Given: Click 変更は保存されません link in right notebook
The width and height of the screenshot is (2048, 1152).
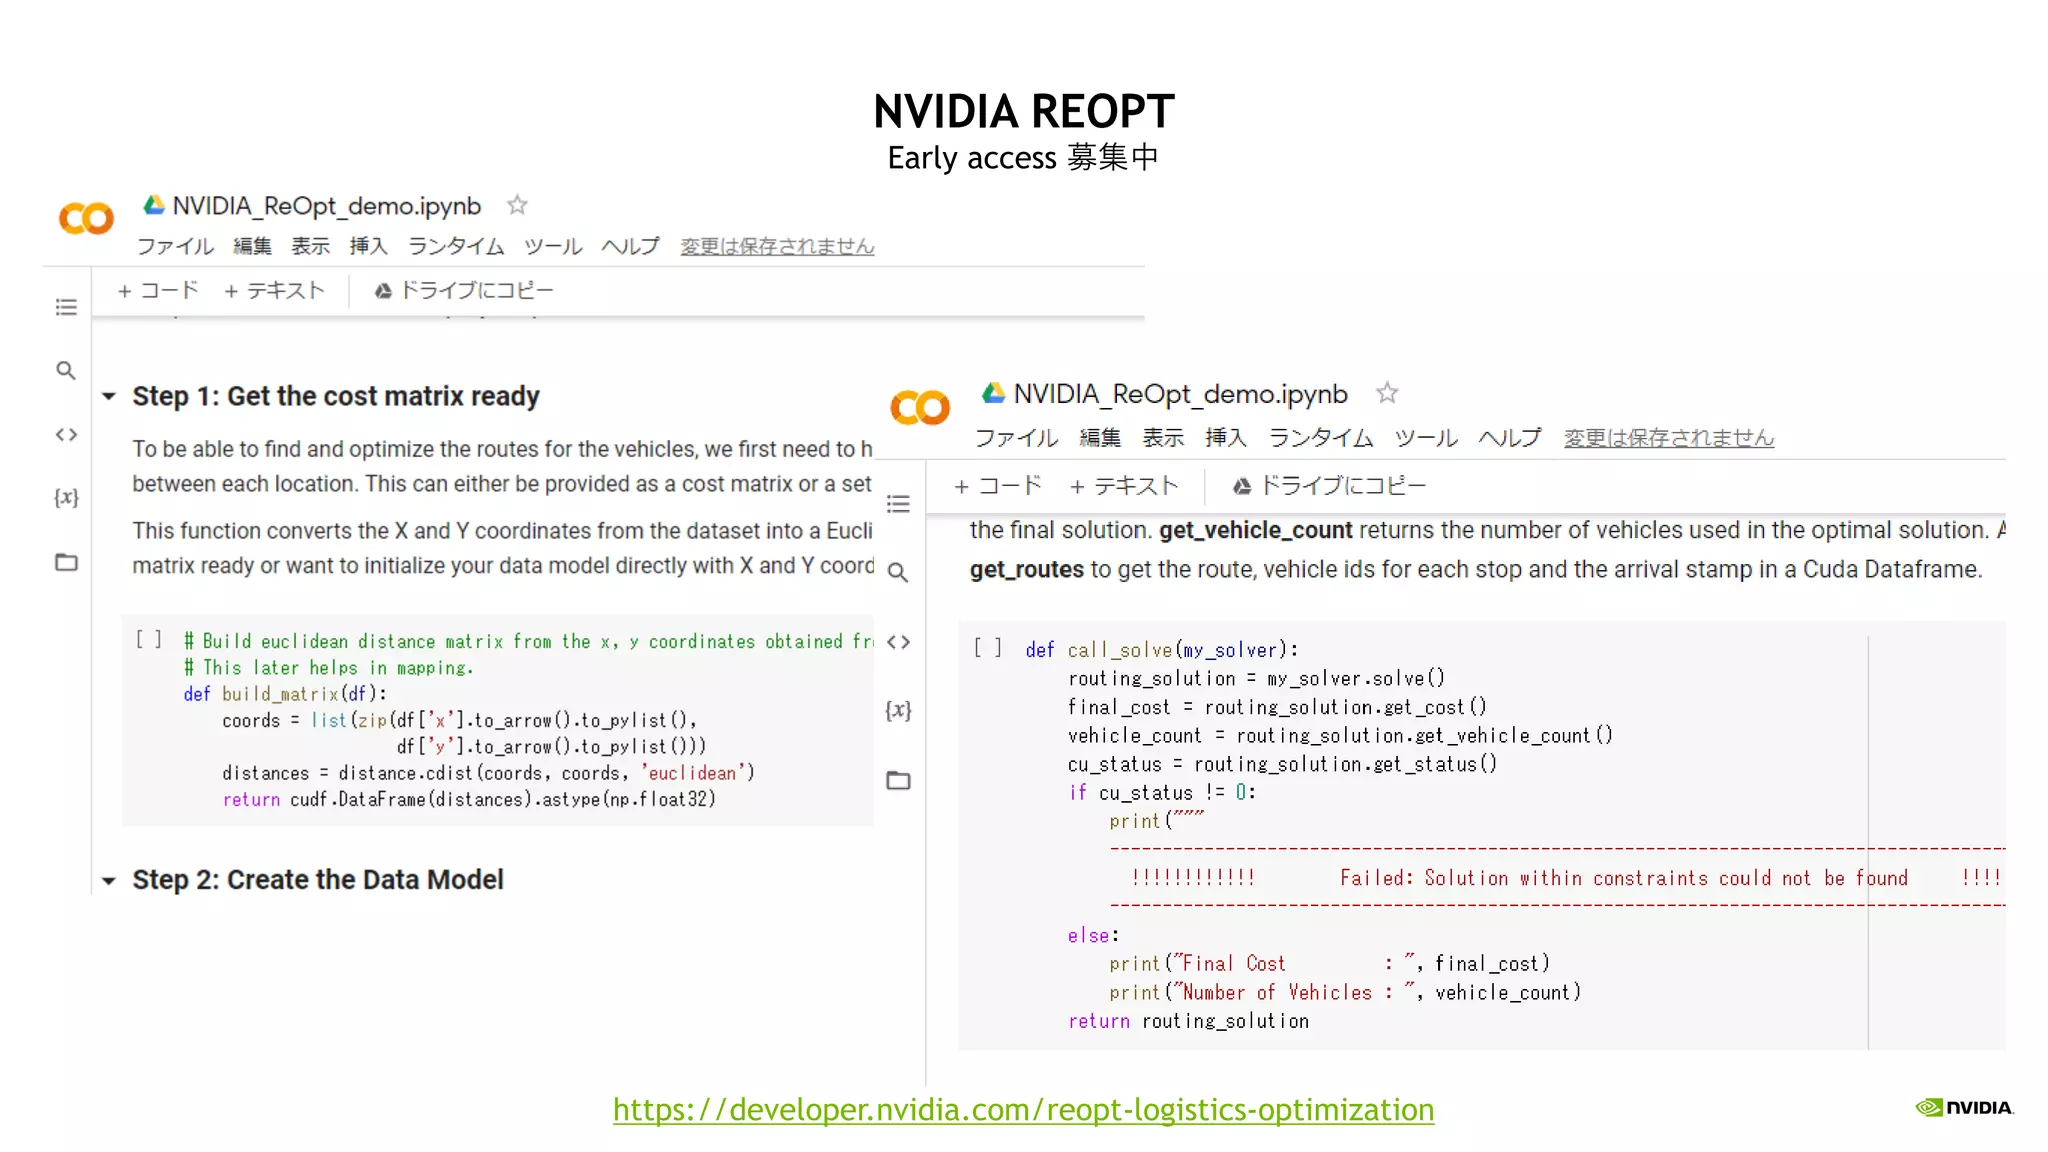Looking at the screenshot, I should 1669,438.
